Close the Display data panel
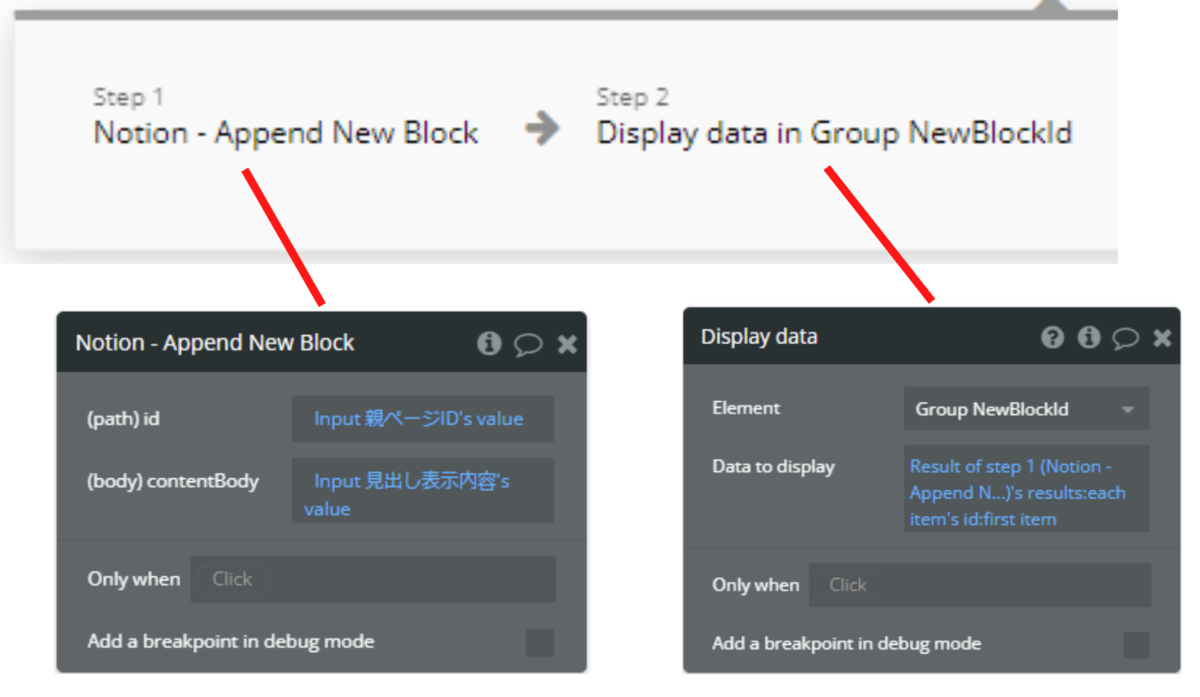 [x=1162, y=338]
